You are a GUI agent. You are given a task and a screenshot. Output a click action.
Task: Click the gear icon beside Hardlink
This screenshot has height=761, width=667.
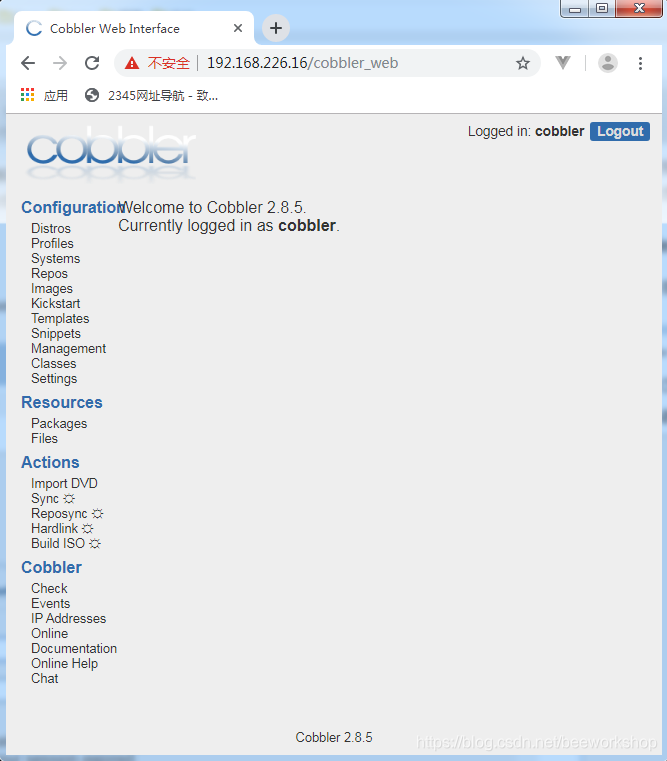[x=87, y=529]
